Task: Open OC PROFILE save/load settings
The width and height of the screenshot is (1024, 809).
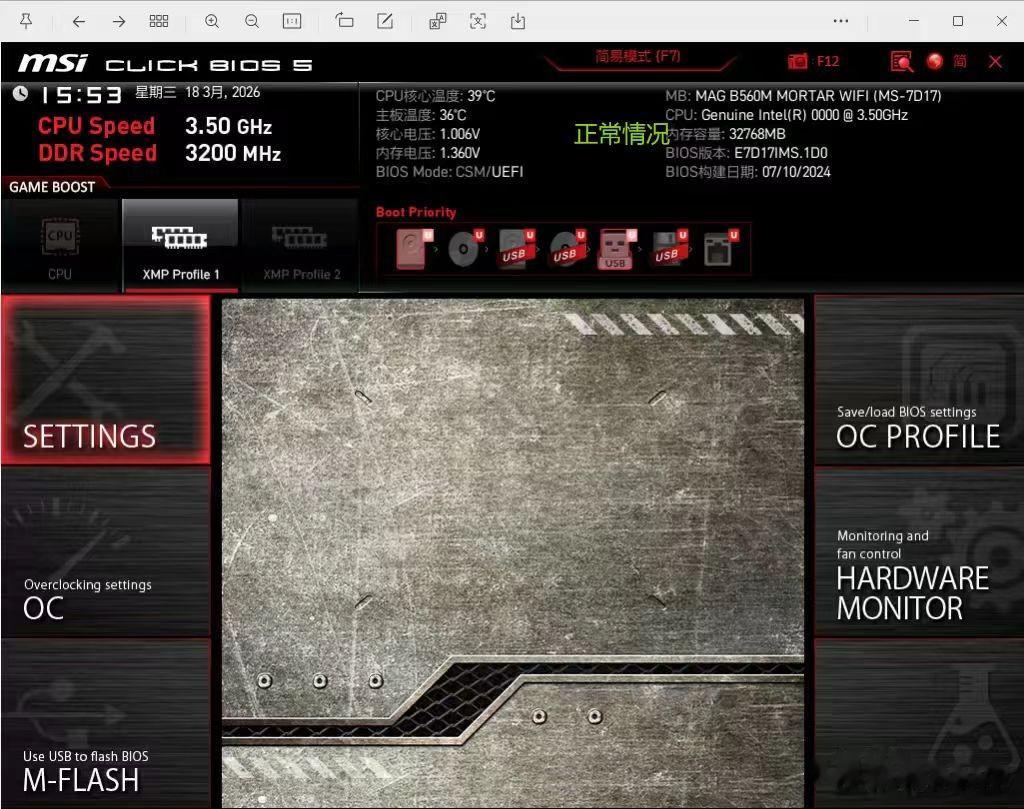Action: (919, 380)
